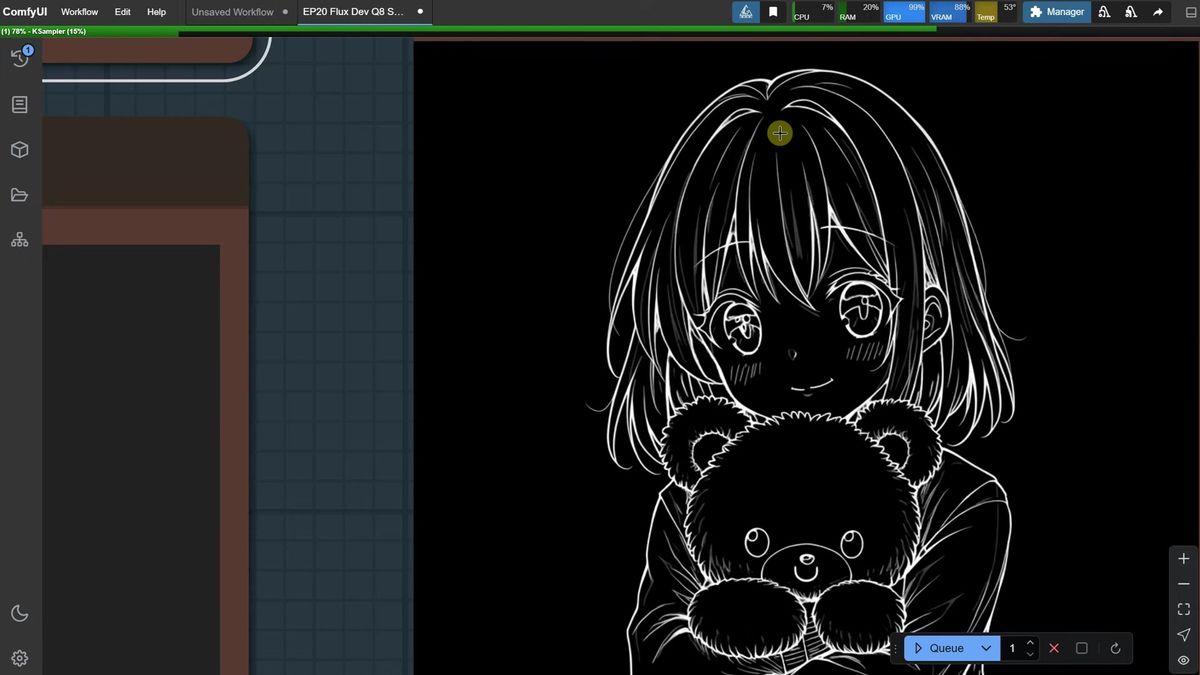Open the workflows folder icon in sidebar
The width and height of the screenshot is (1200, 675).
coord(20,195)
